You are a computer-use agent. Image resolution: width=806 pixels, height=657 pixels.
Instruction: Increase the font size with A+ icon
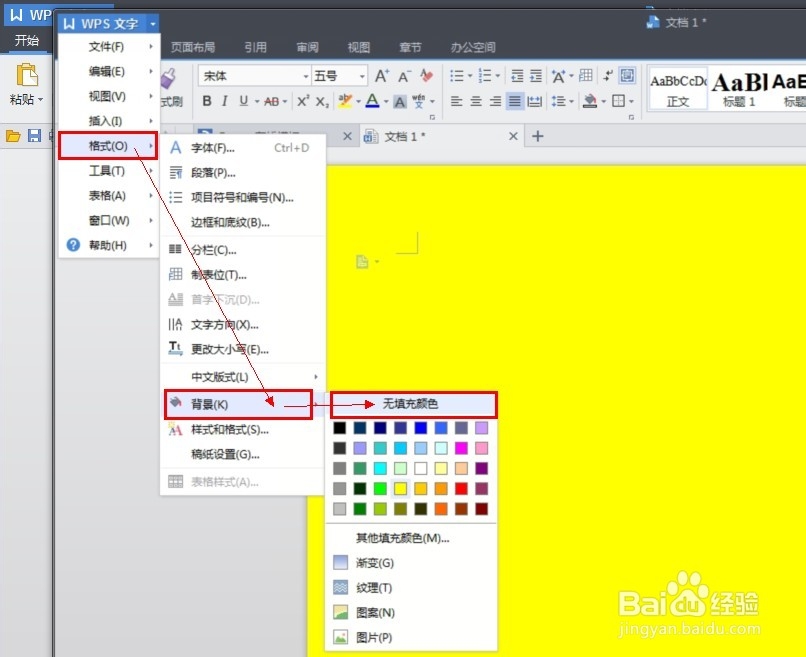click(381, 74)
